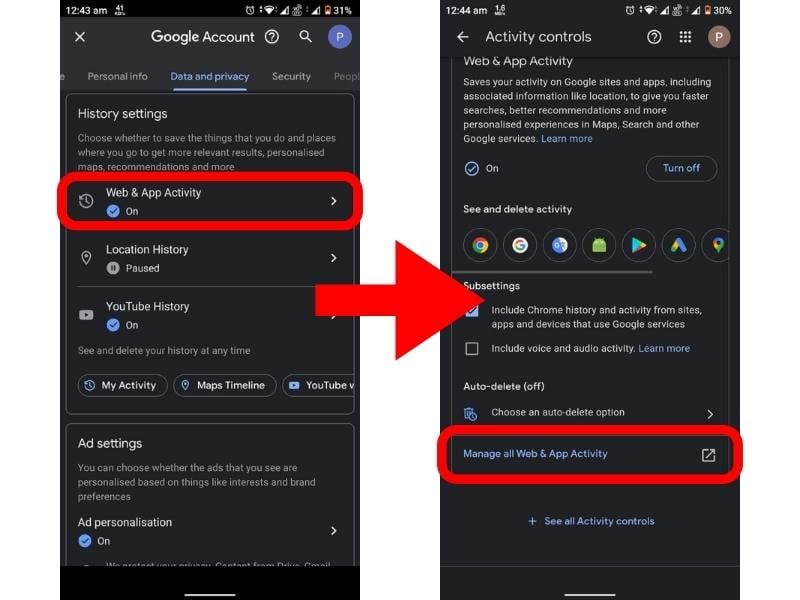The image size is (800, 600).
Task: Go back from the Activity controls screen
Action: coord(463,37)
